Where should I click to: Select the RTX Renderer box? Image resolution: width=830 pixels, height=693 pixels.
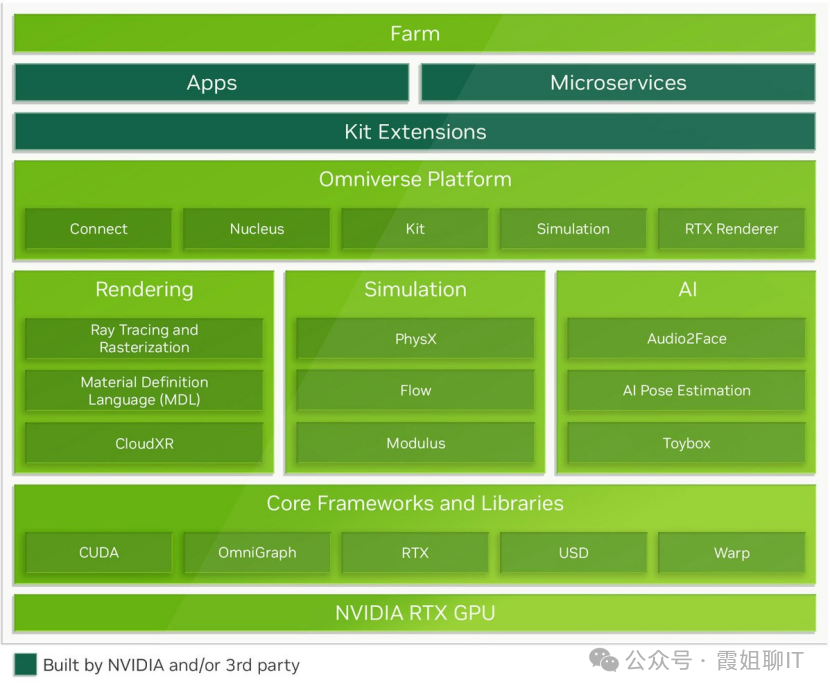point(732,229)
